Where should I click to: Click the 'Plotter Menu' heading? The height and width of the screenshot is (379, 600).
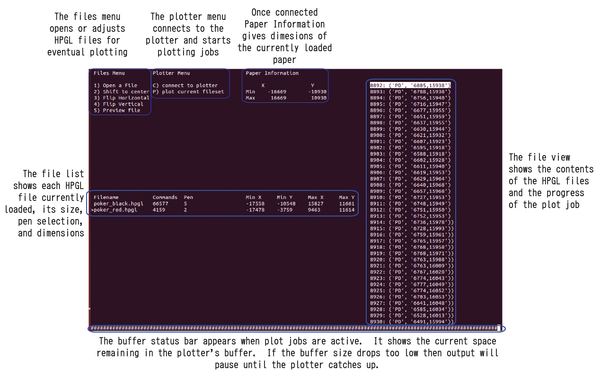[171, 73]
